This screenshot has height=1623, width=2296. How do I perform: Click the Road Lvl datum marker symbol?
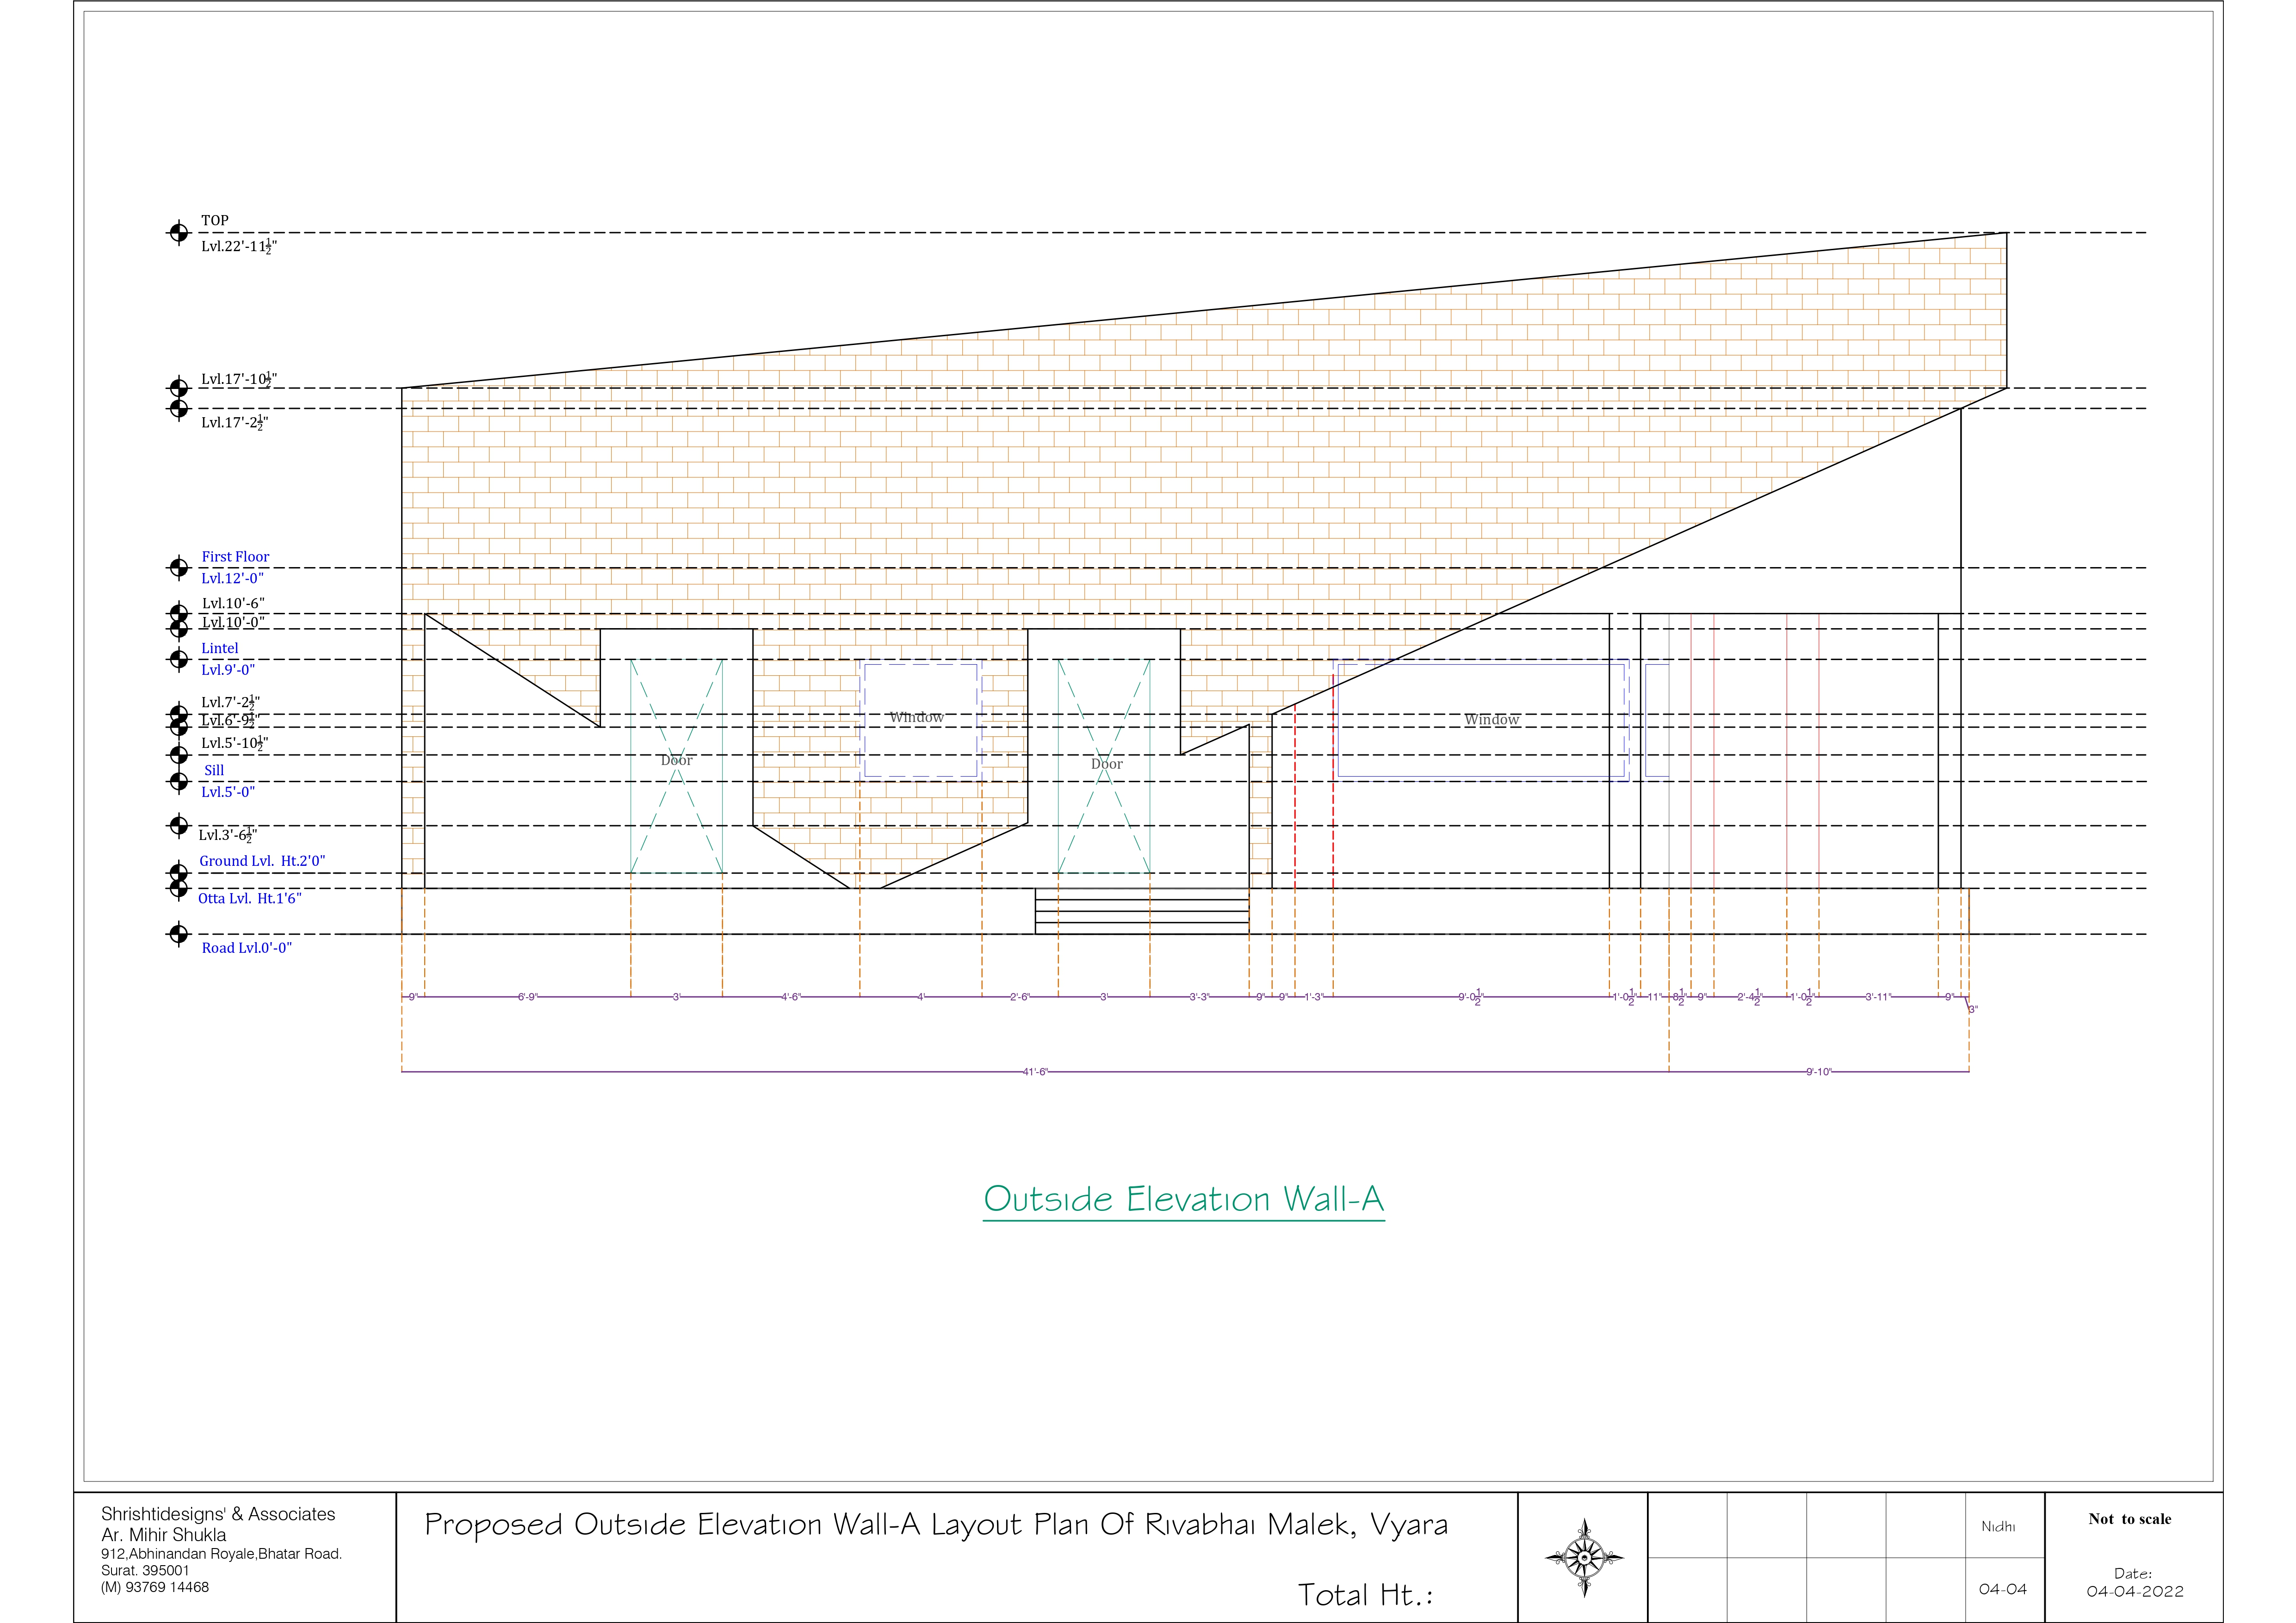pos(178,934)
